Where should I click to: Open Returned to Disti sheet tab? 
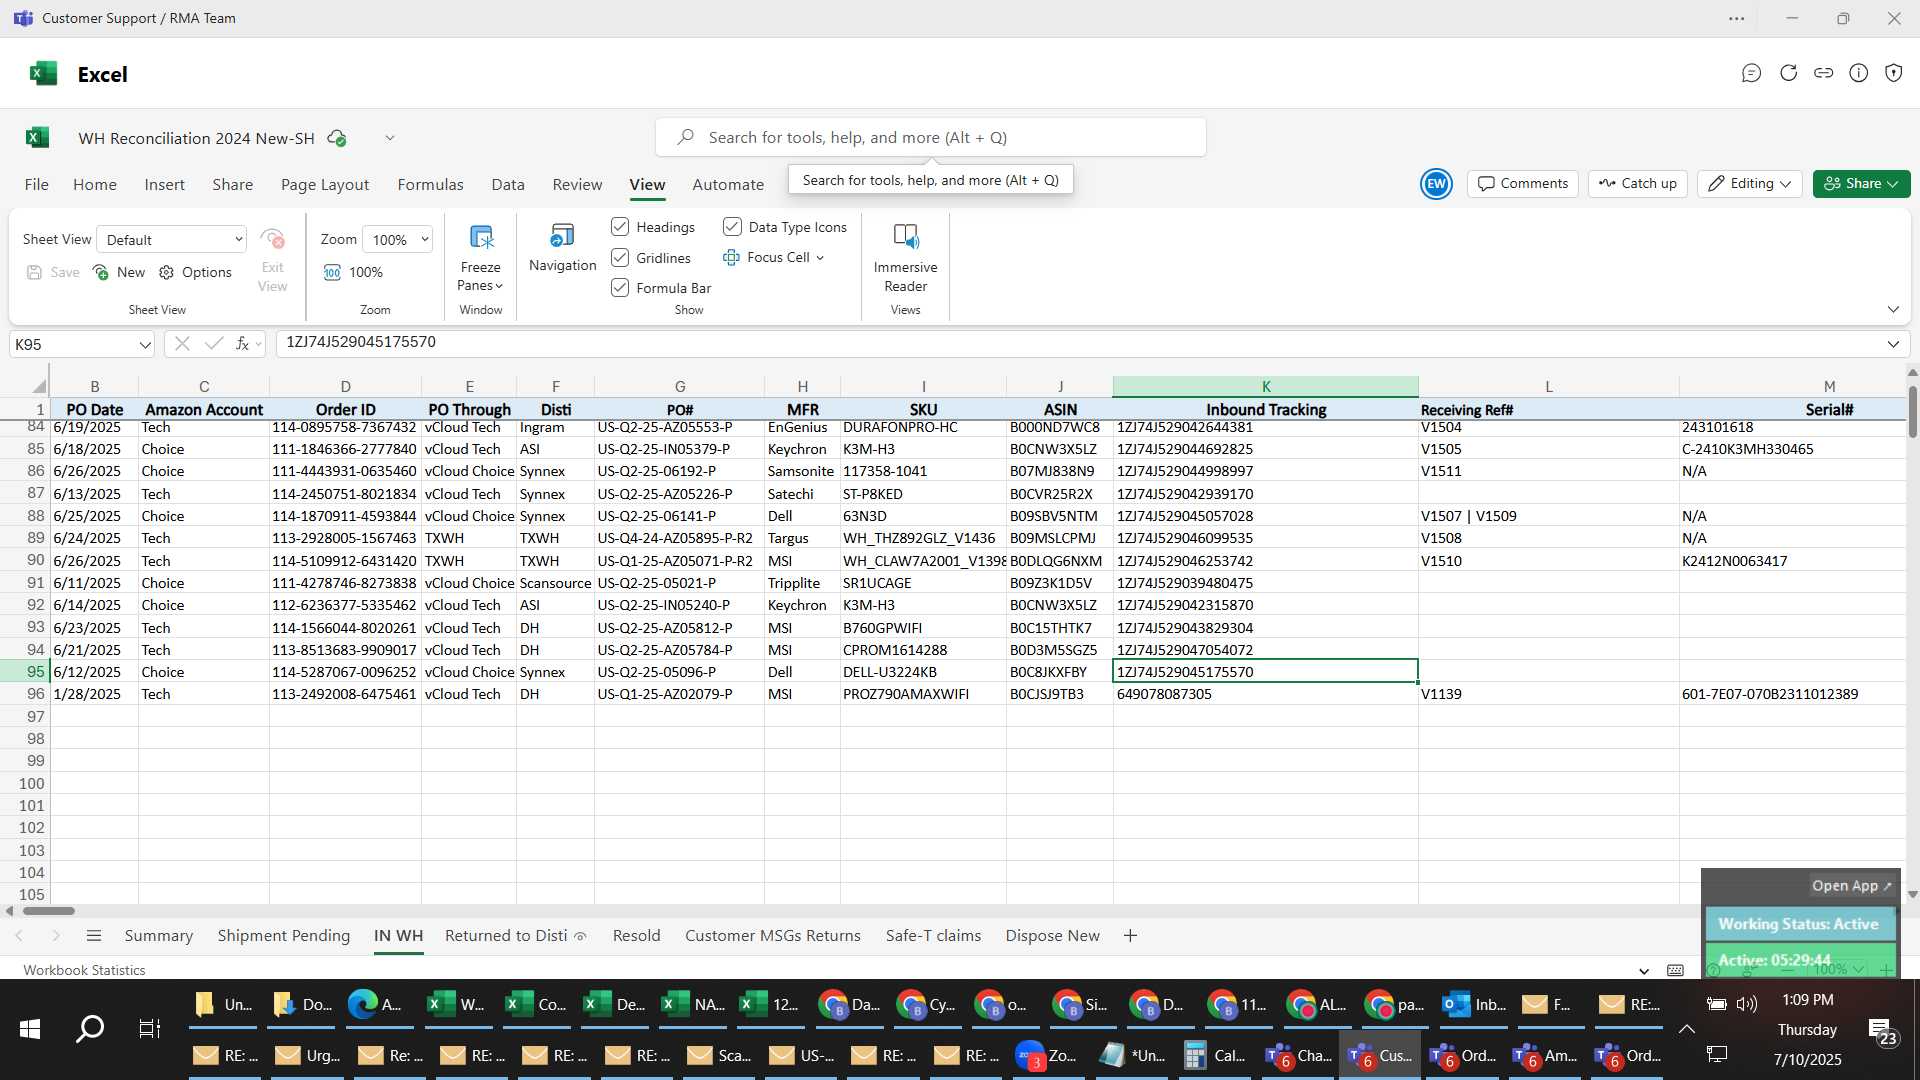[x=515, y=936]
